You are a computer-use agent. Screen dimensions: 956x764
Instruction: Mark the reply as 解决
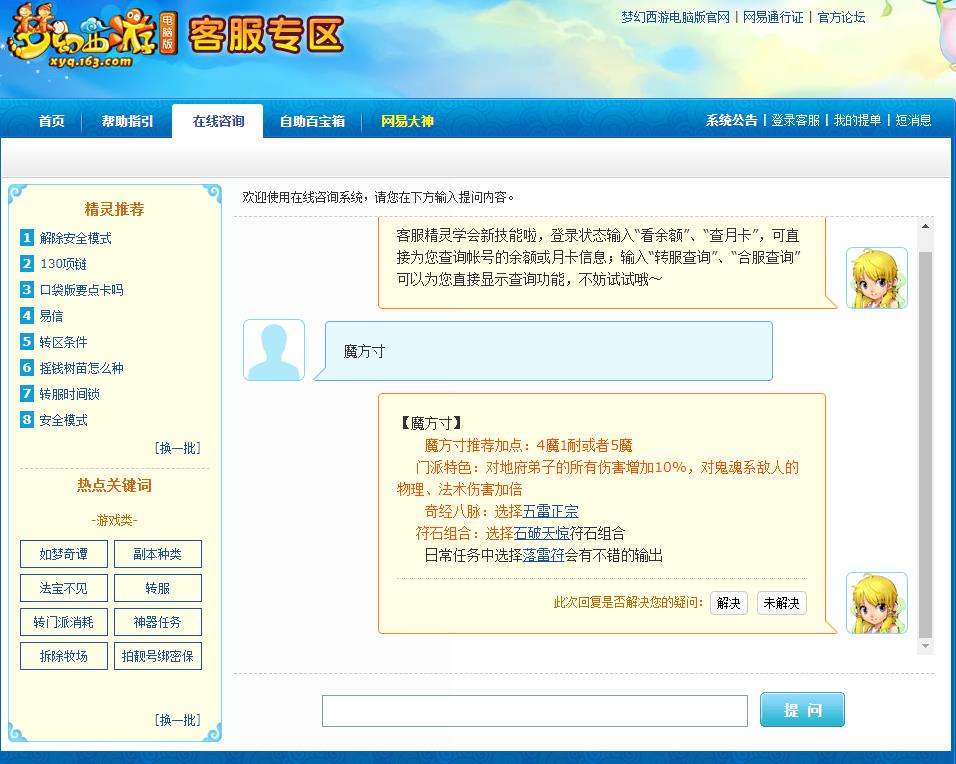[728, 604]
